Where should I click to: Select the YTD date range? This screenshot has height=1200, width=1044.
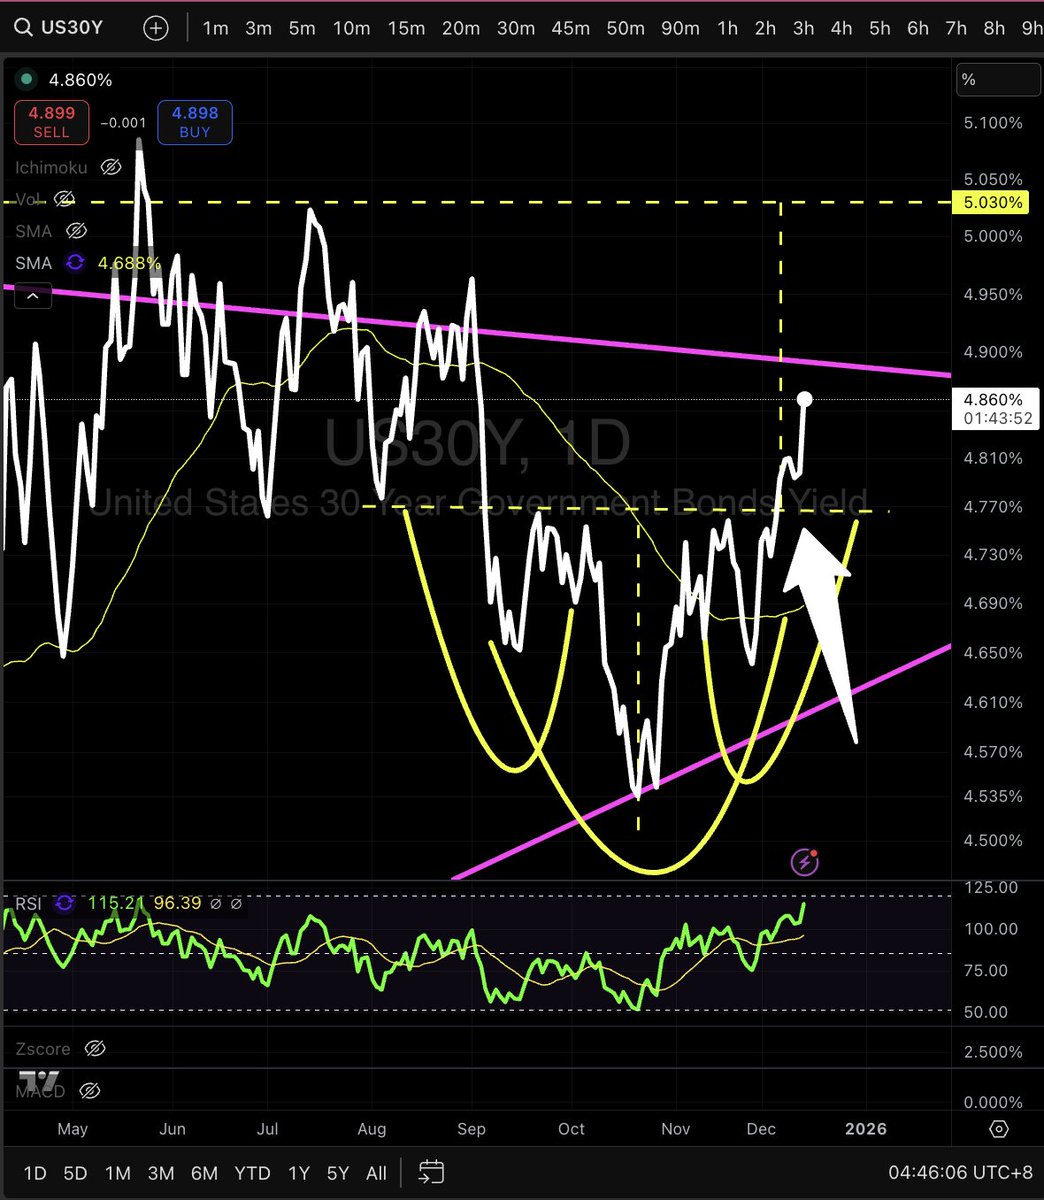tap(252, 1173)
